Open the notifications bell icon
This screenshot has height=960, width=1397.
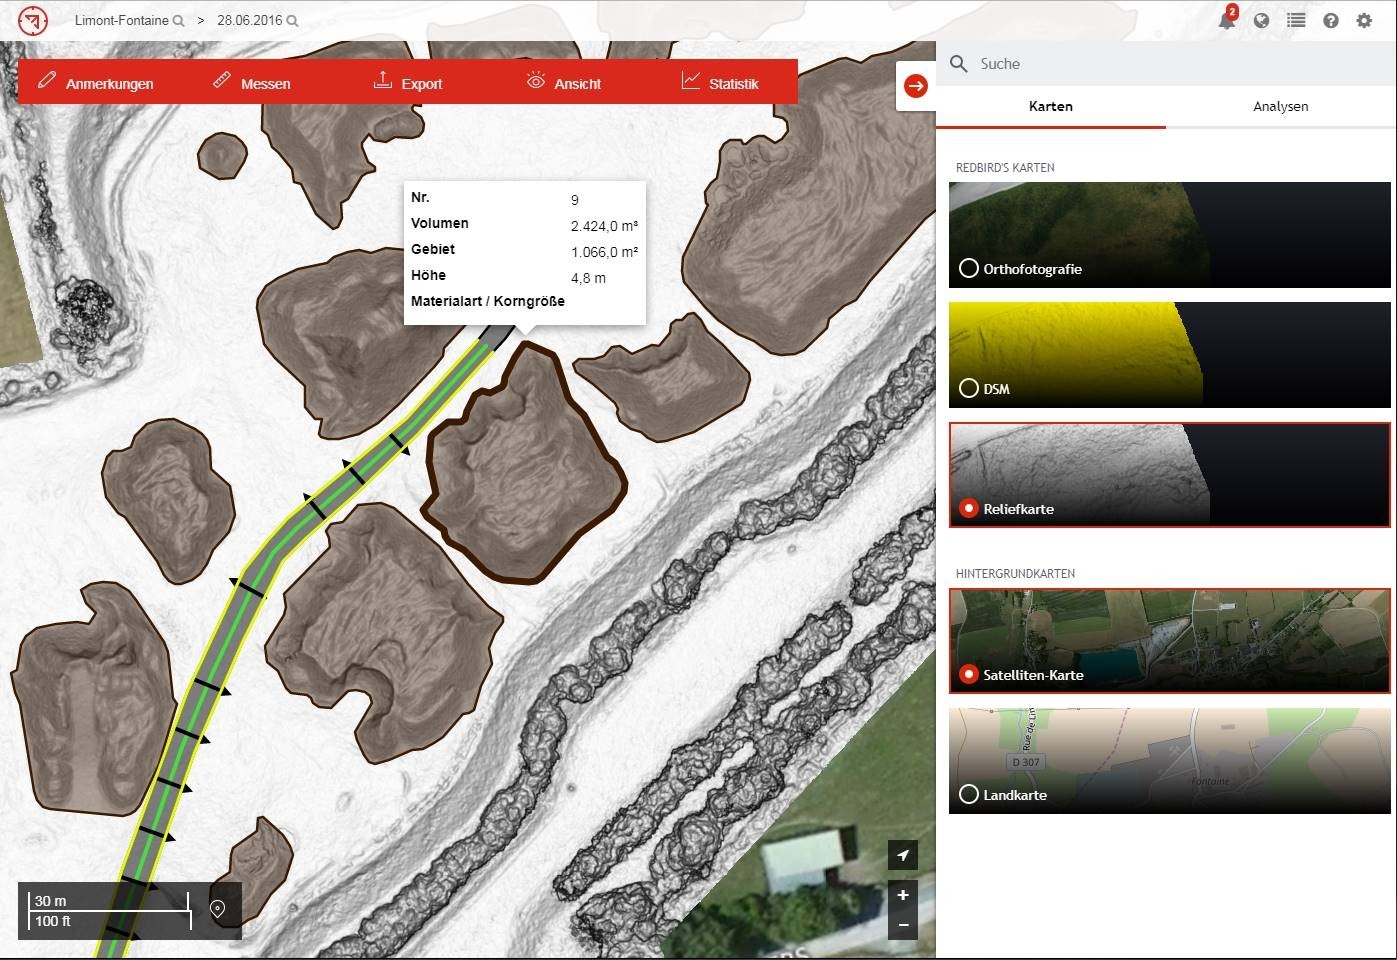[1227, 20]
